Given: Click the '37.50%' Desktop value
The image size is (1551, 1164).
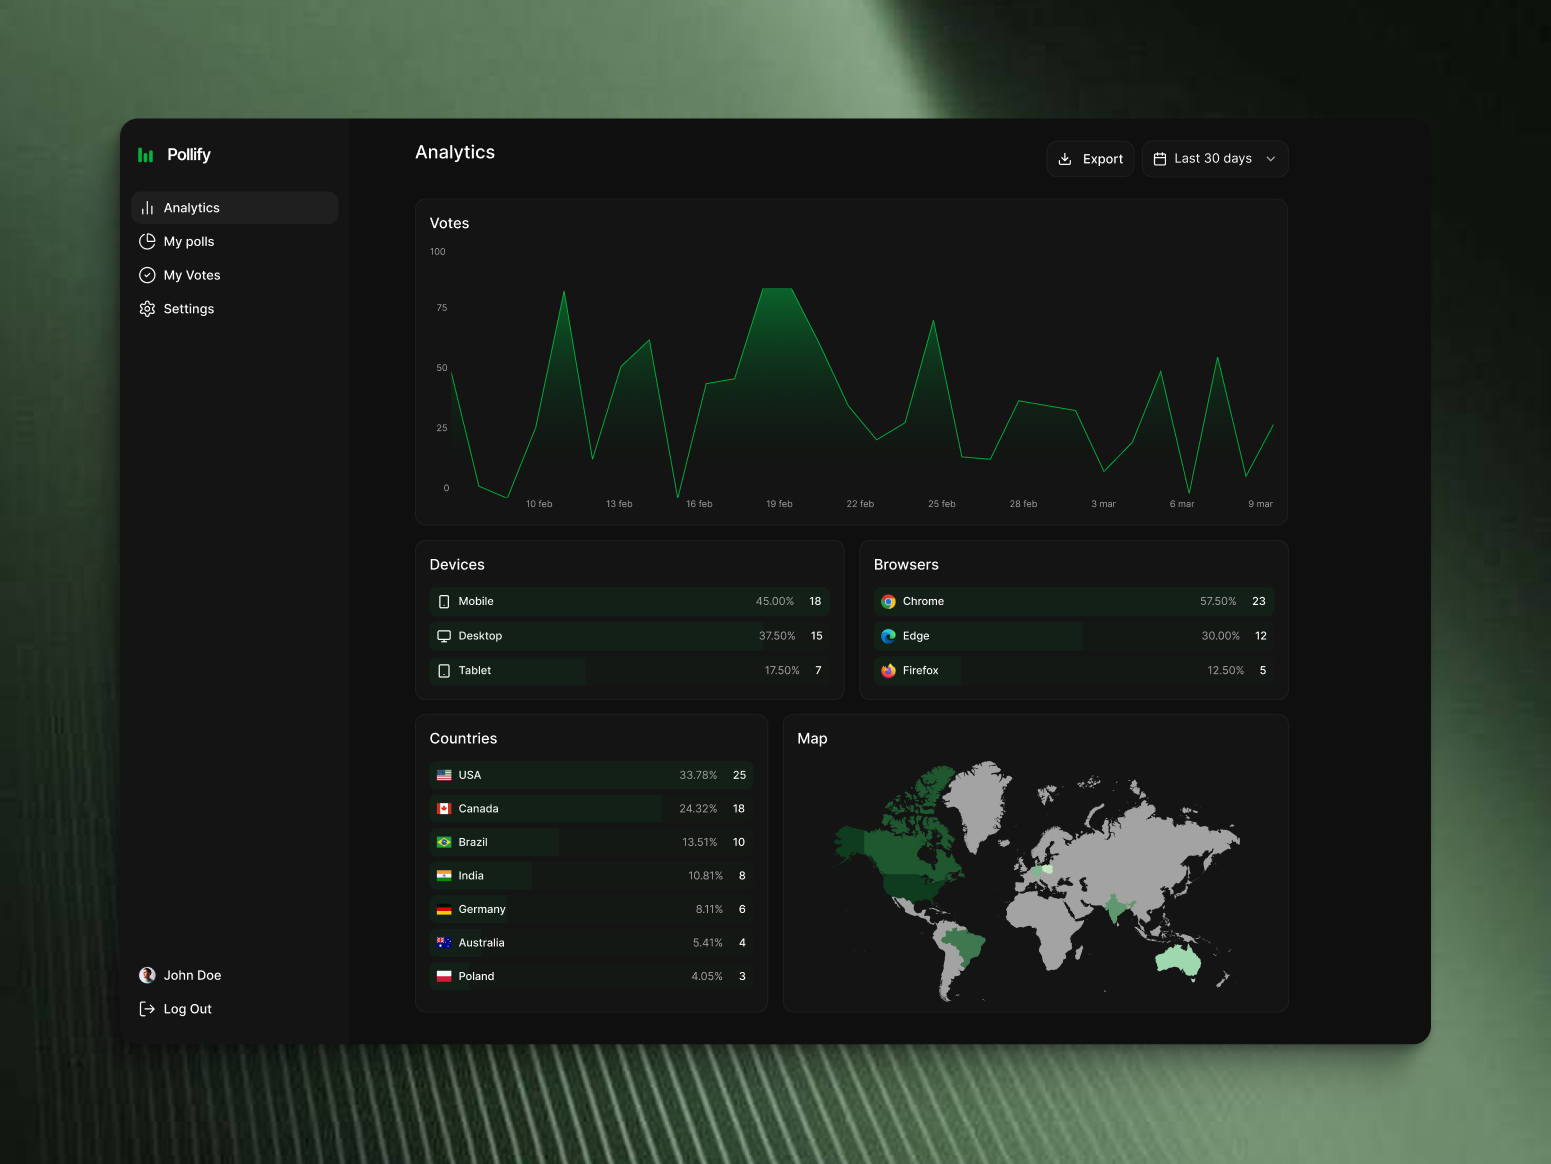Looking at the screenshot, I should 777,636.
